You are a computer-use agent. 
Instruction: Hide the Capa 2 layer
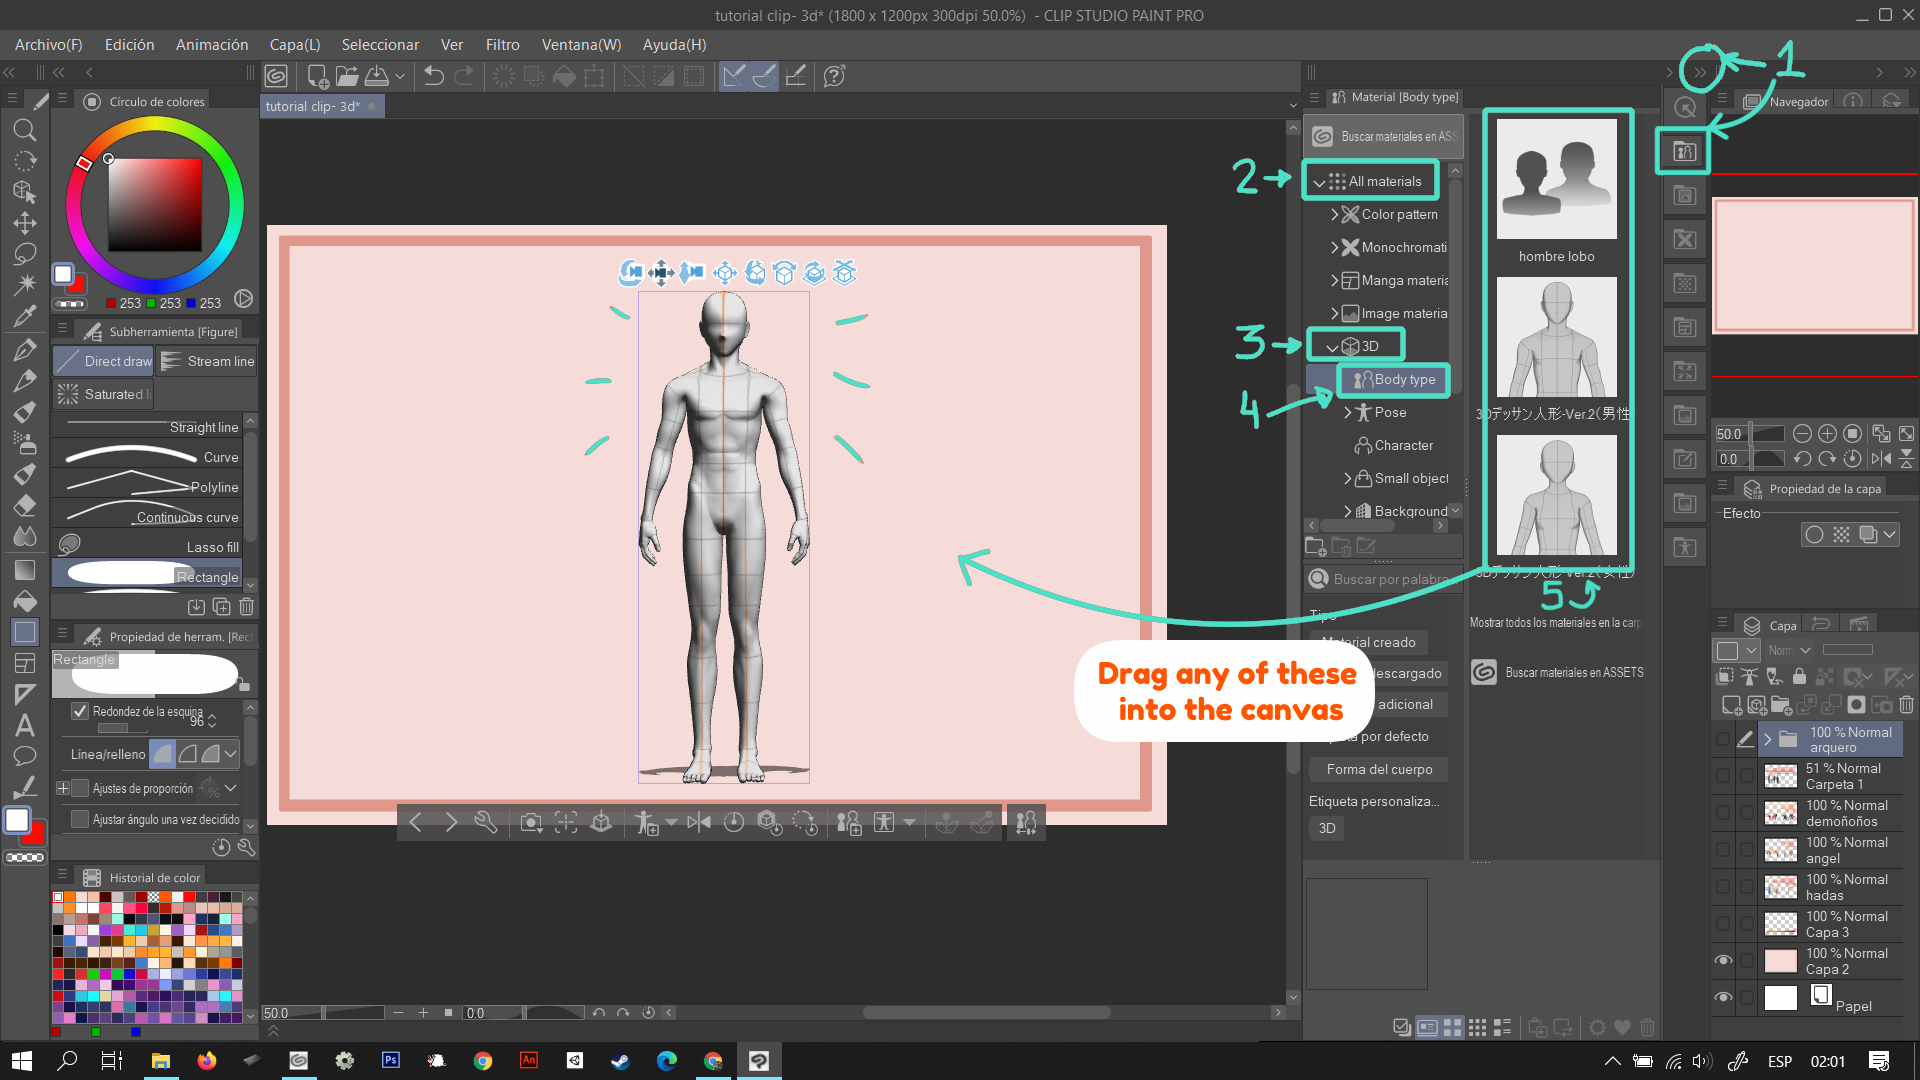click(1723, 960)
